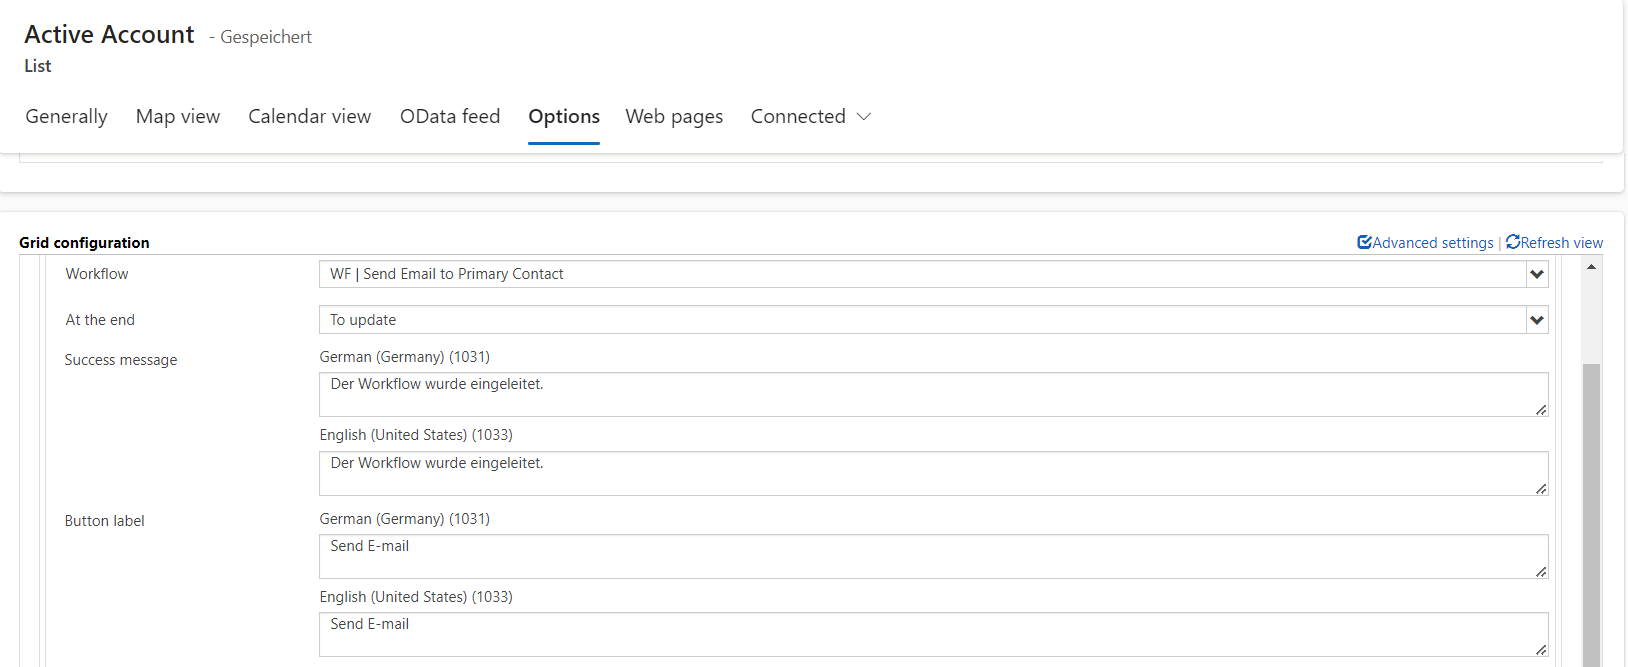This screenshot has height=667, width=1628.
Task: Open the Web pages tab
Action: click(674, 117)
